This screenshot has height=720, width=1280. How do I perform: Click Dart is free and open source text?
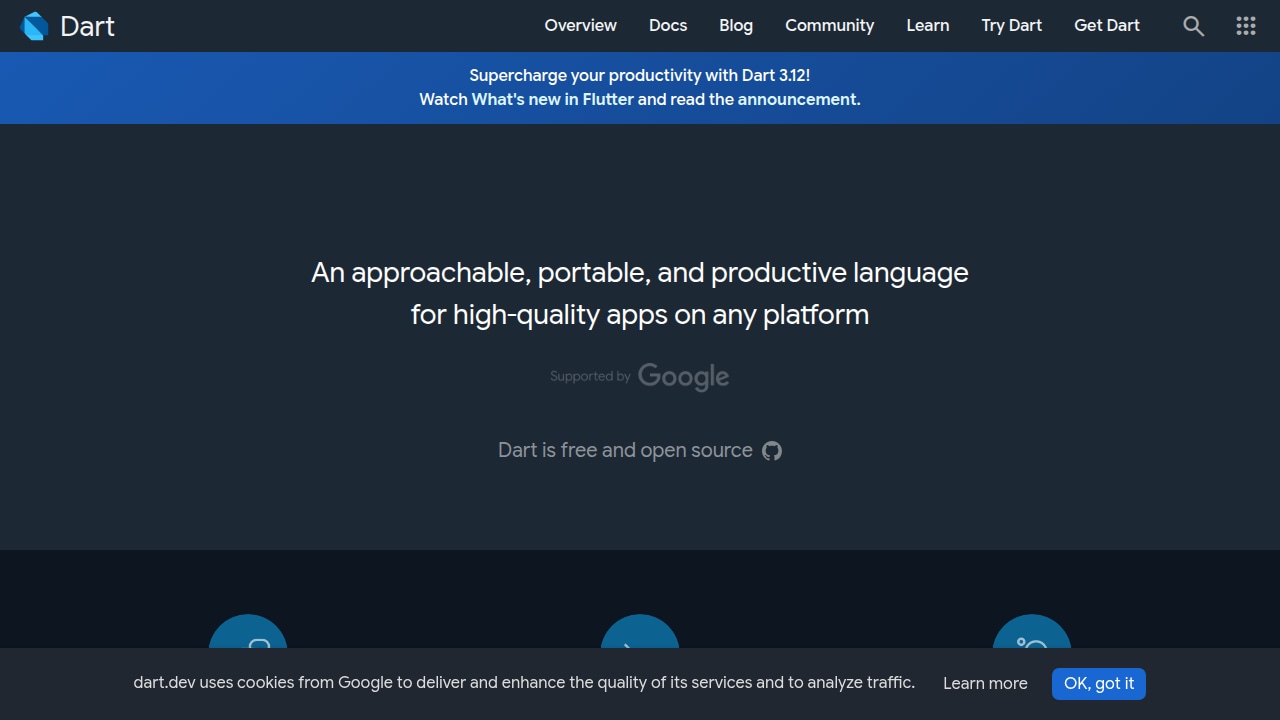(625, 451)
